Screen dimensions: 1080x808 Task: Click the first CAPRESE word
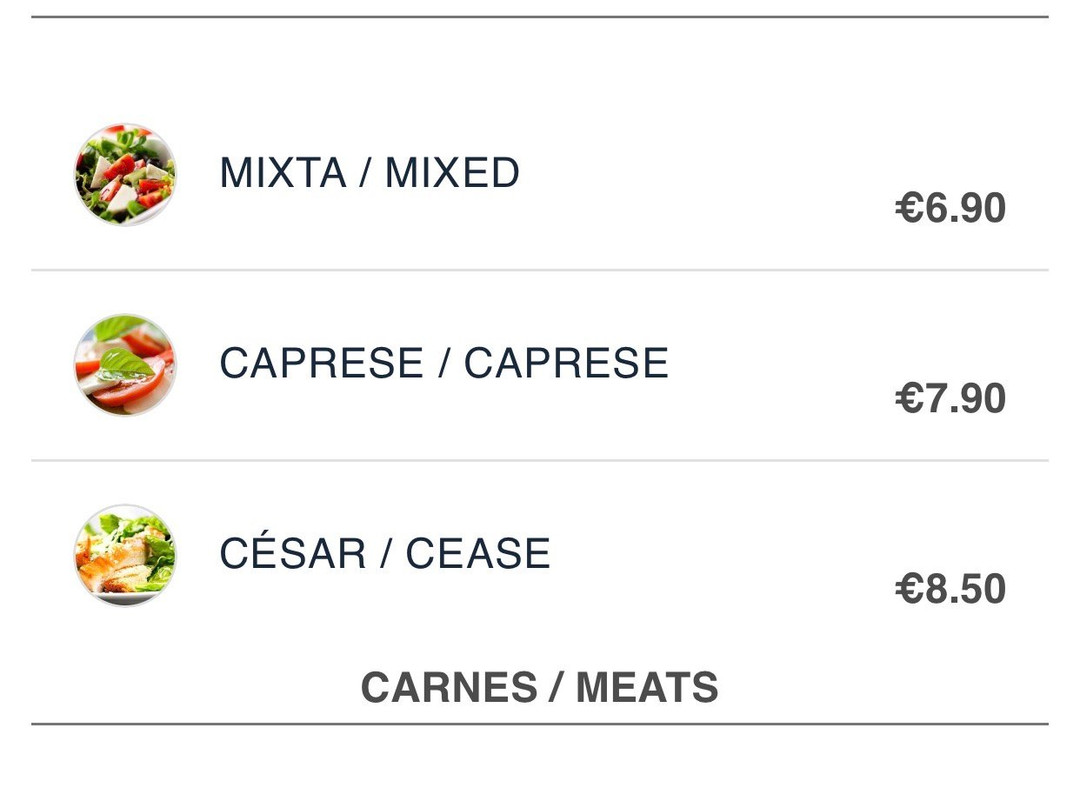point(322,363)
